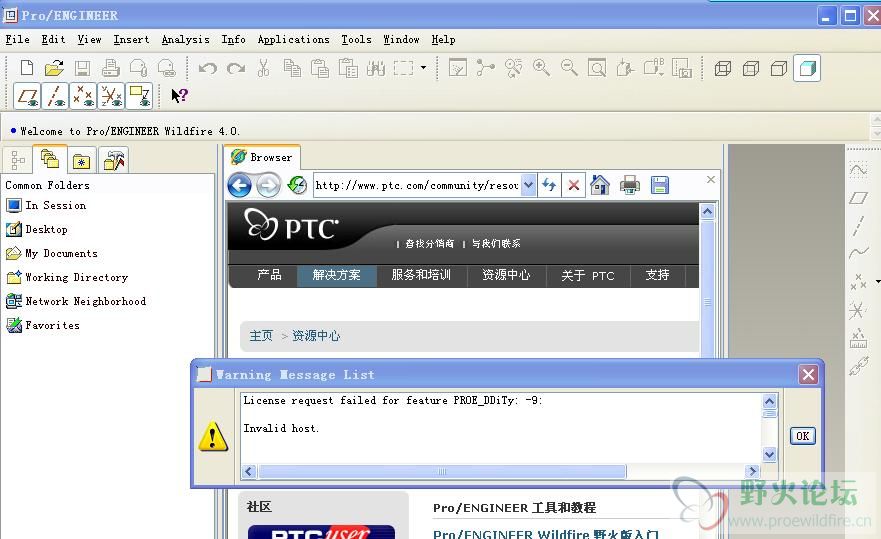This screenshot has height=539, width=881.
Task: Click the warning dialog horizontal scrollbar thumb
Action: pyautogui.click(x=442, y=472)
